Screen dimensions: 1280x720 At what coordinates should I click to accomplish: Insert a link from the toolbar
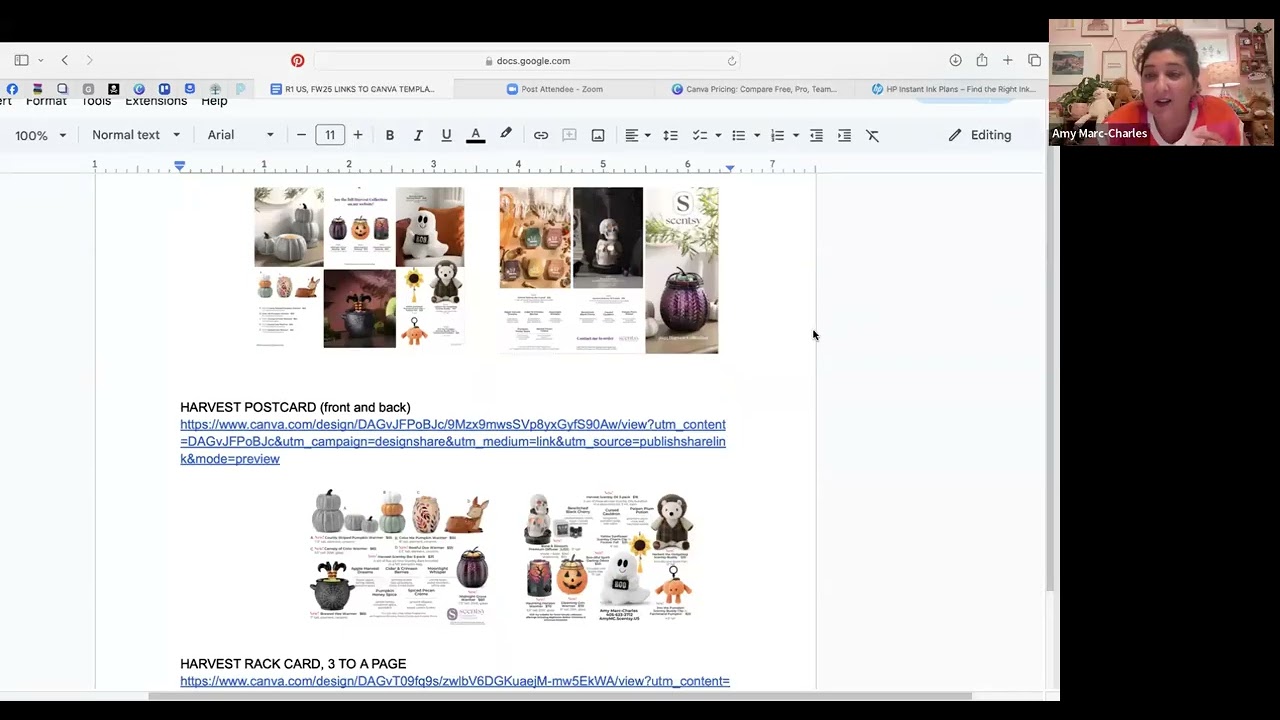(541, 135)
